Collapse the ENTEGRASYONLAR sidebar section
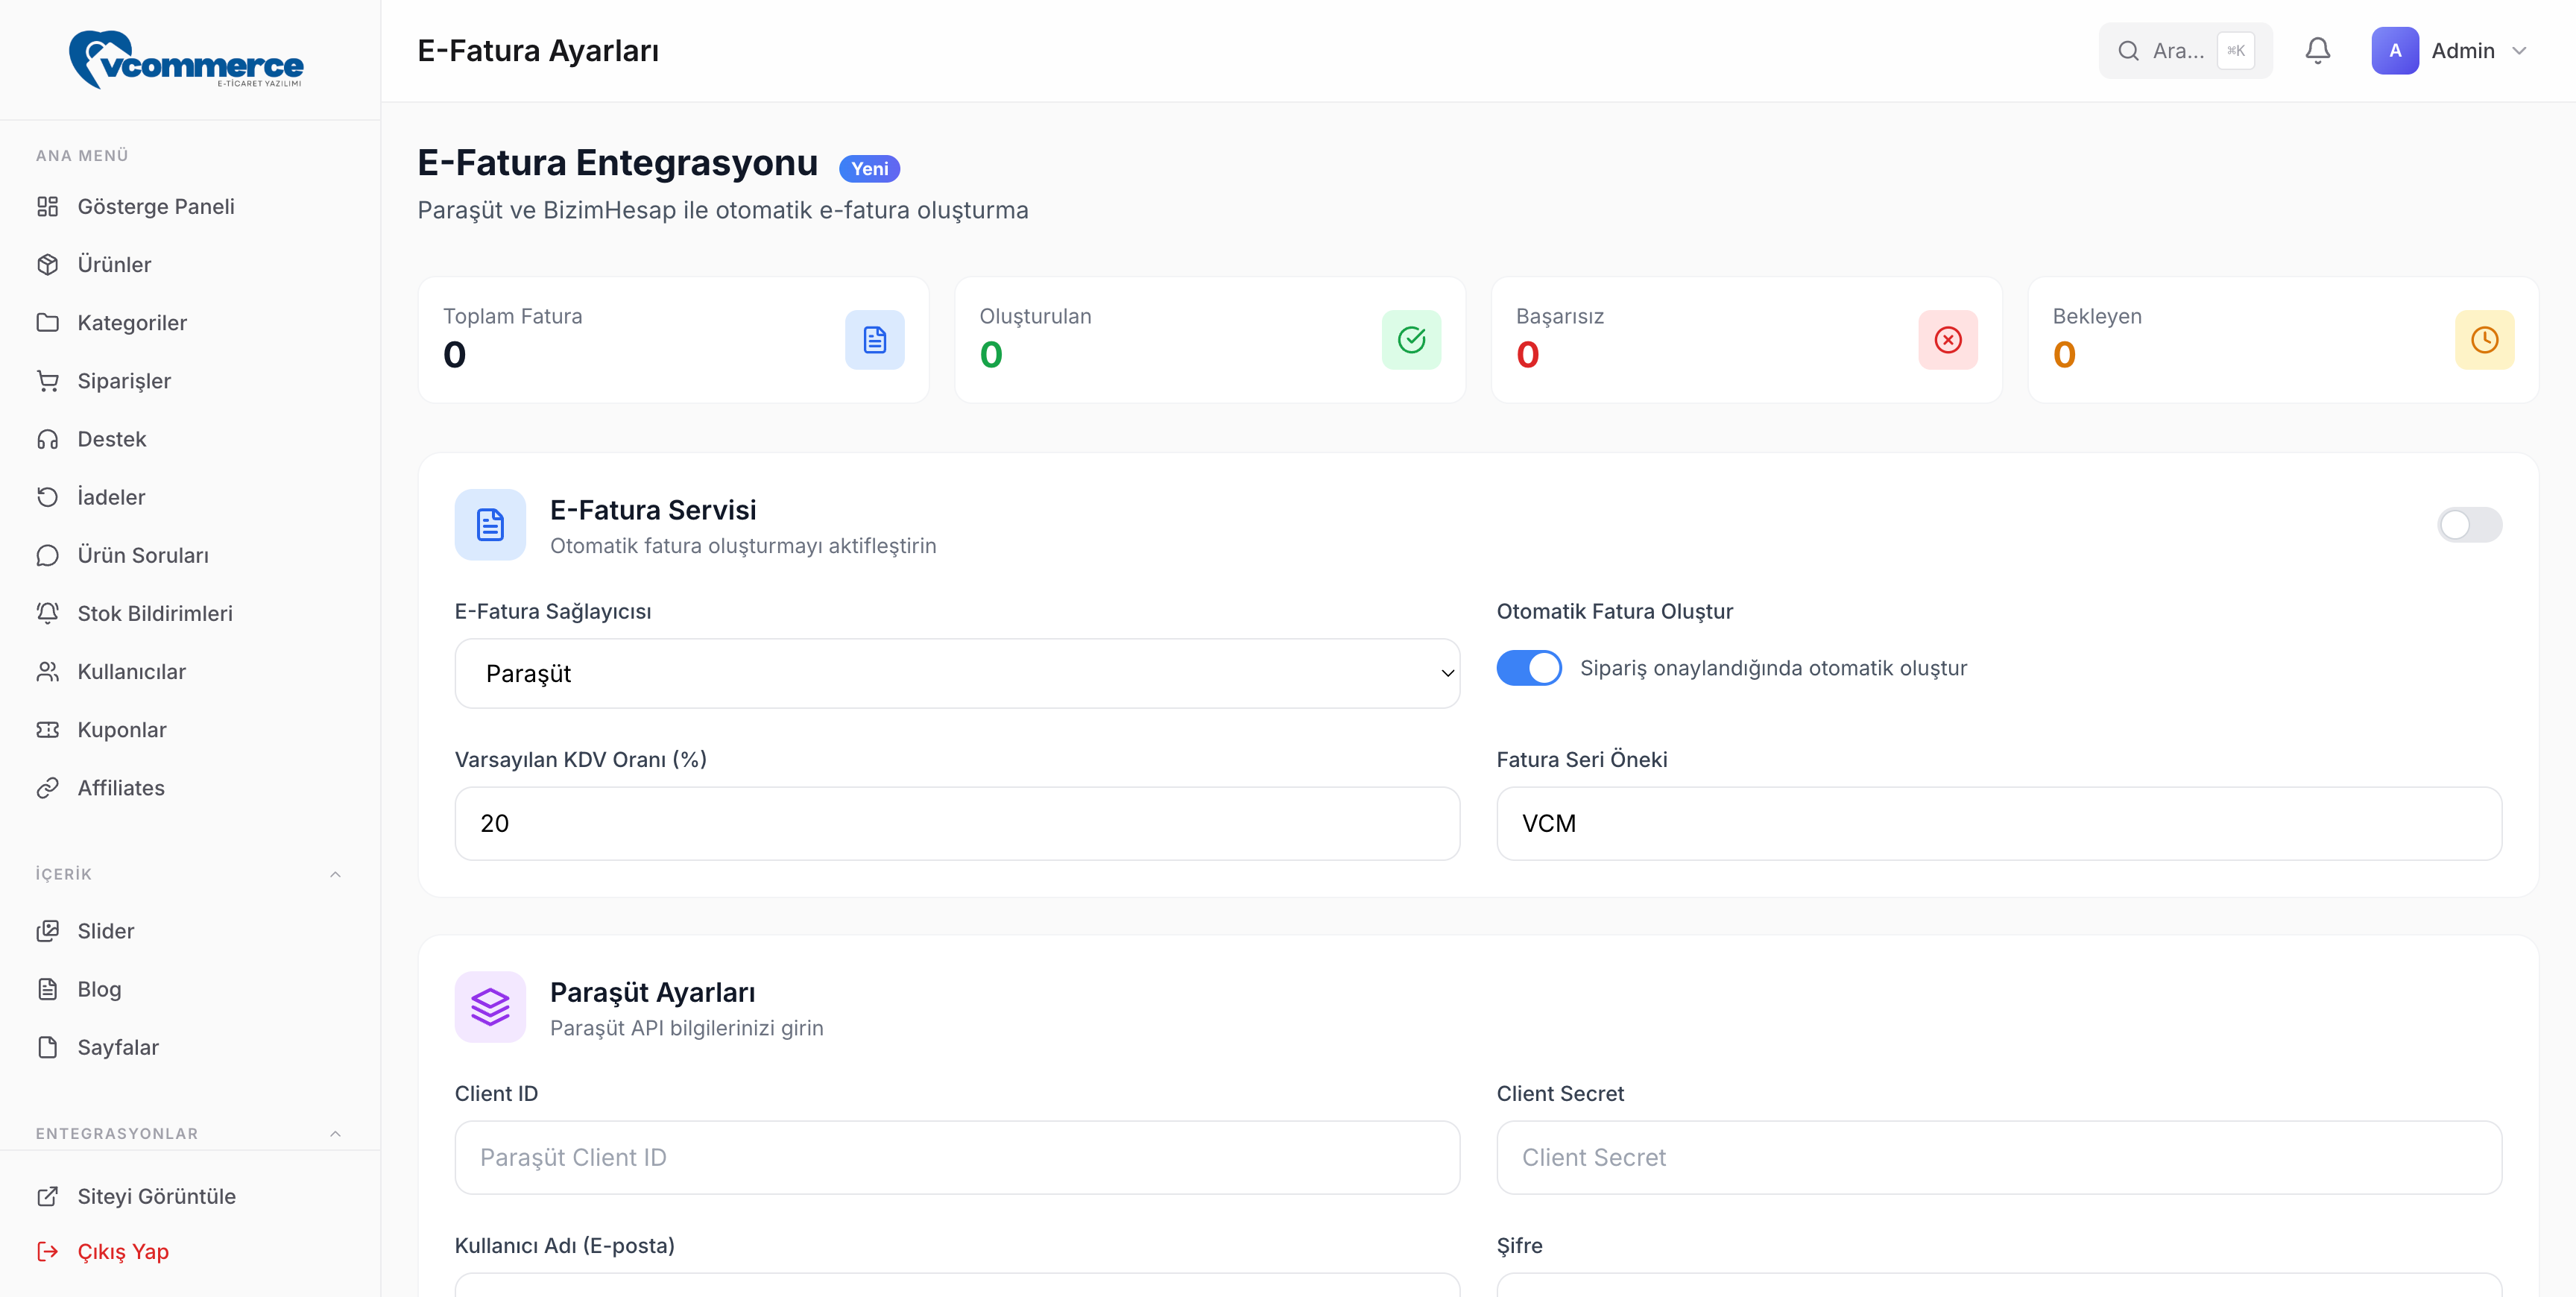The height and width of the screenshot is (1297, 2576). coord(335,1133)
